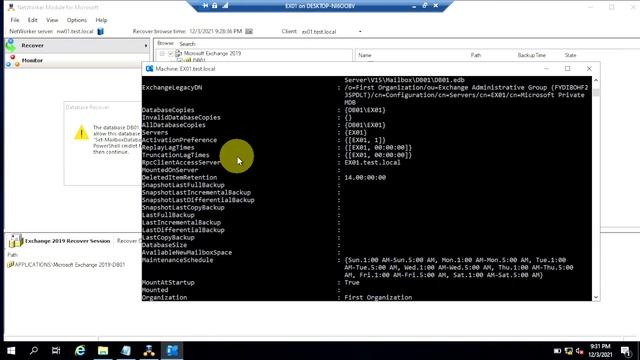The width and height of the screenshot is (640, 360).
Task: Click the signal strength icon on connection bar
Action: click(225, 6)
